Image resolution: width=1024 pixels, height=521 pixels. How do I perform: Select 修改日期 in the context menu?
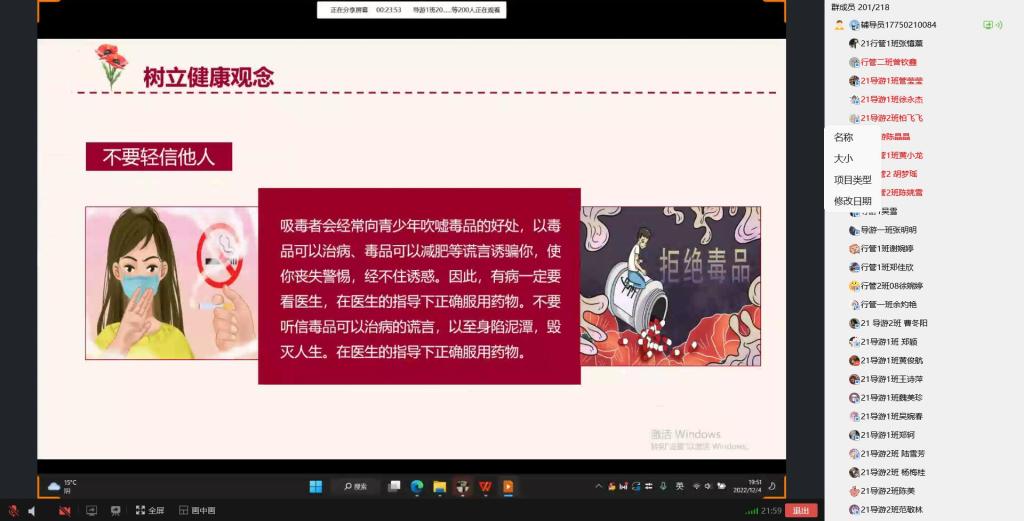(x=852, y=201)
